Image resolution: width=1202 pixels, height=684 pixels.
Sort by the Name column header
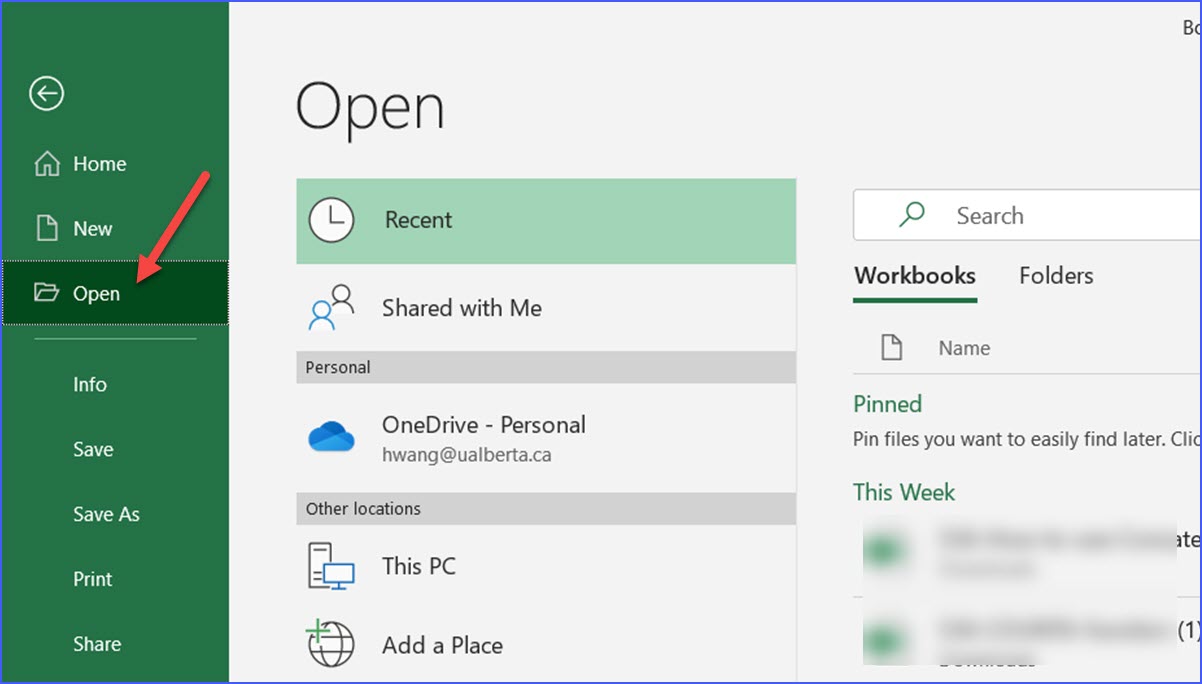click(x=964, y=348)
